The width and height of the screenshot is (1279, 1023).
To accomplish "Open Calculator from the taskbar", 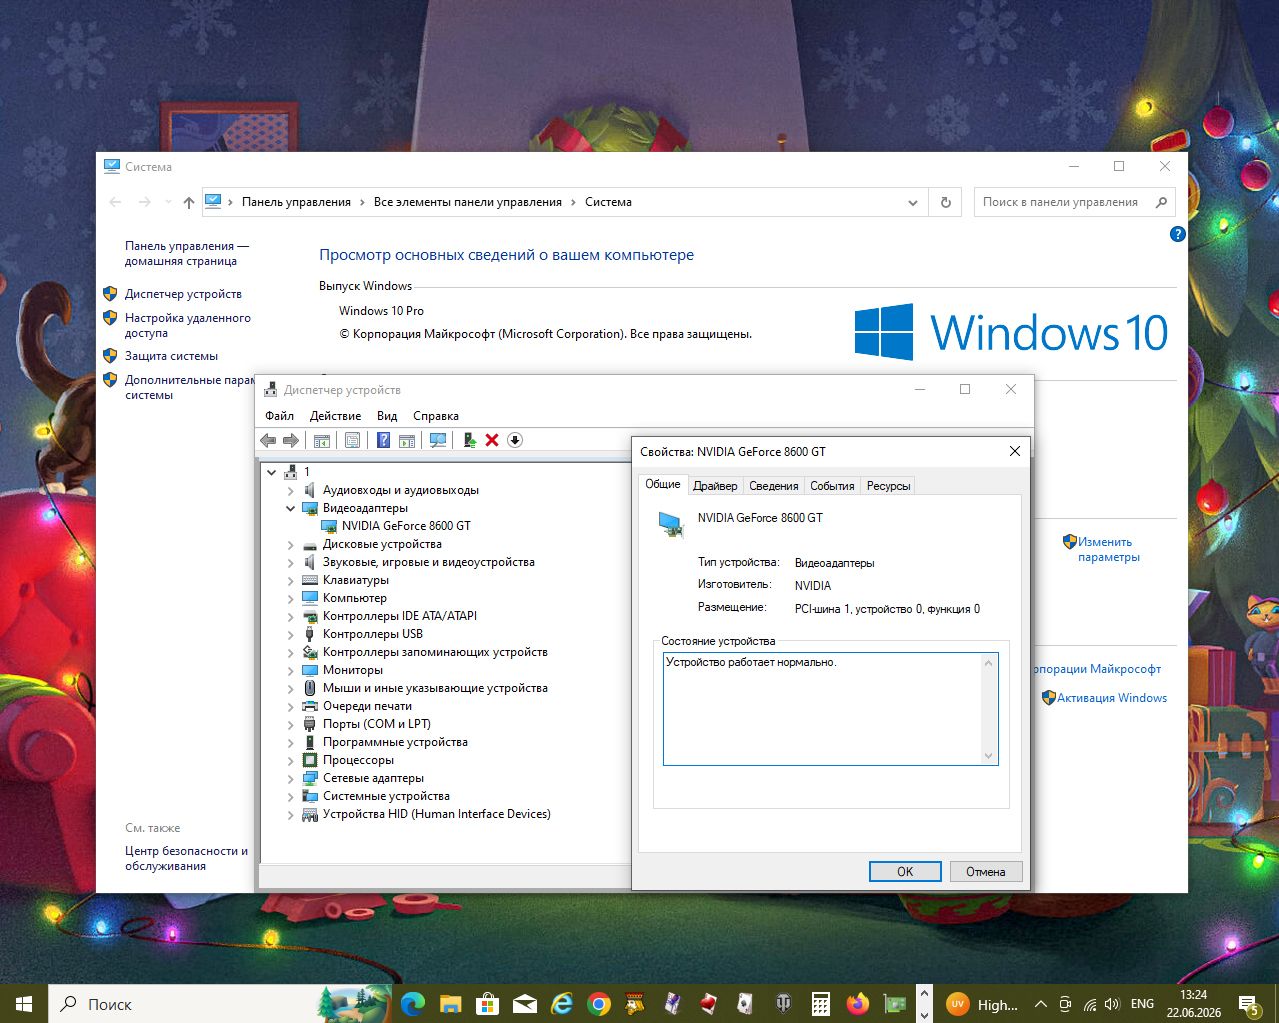I will 820,1003.
